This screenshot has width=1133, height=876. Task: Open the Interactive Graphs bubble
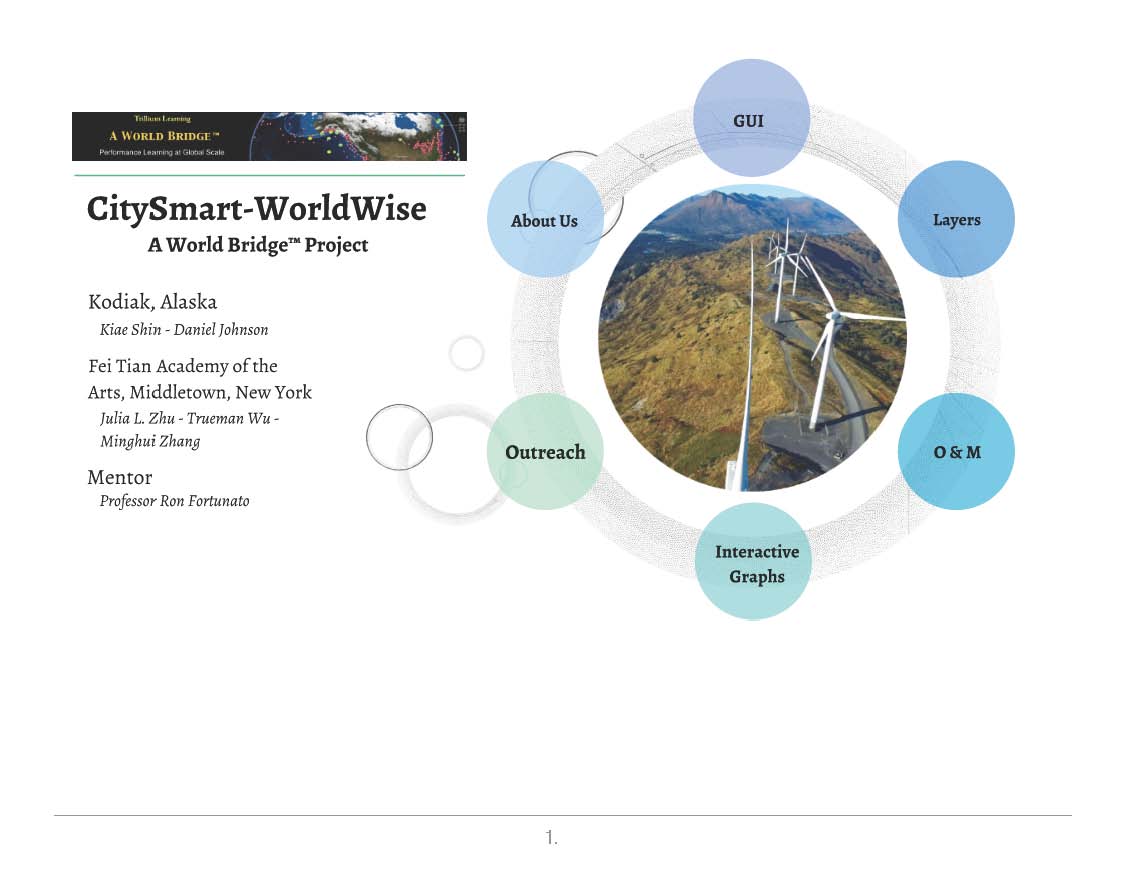754,563
